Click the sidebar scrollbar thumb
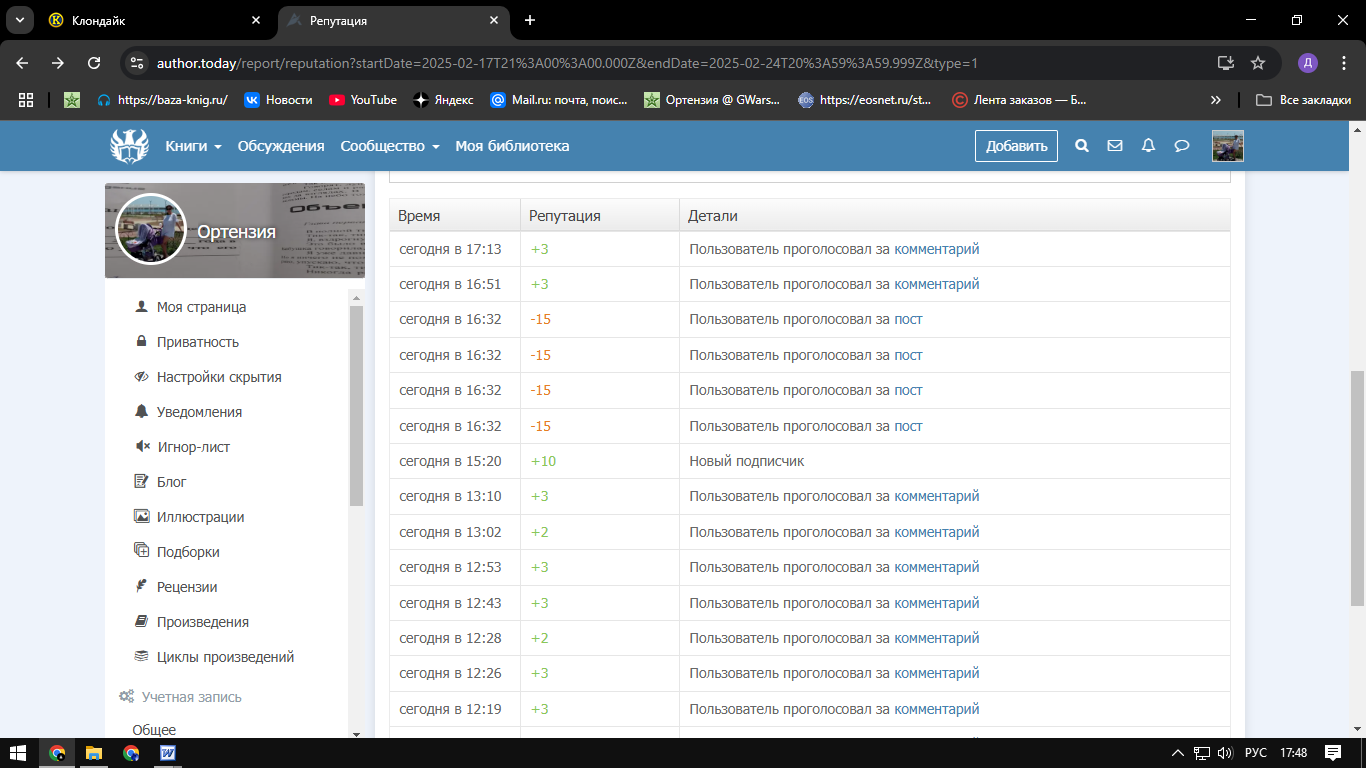This screenshot has height=768, width=1366. point(356,405)
